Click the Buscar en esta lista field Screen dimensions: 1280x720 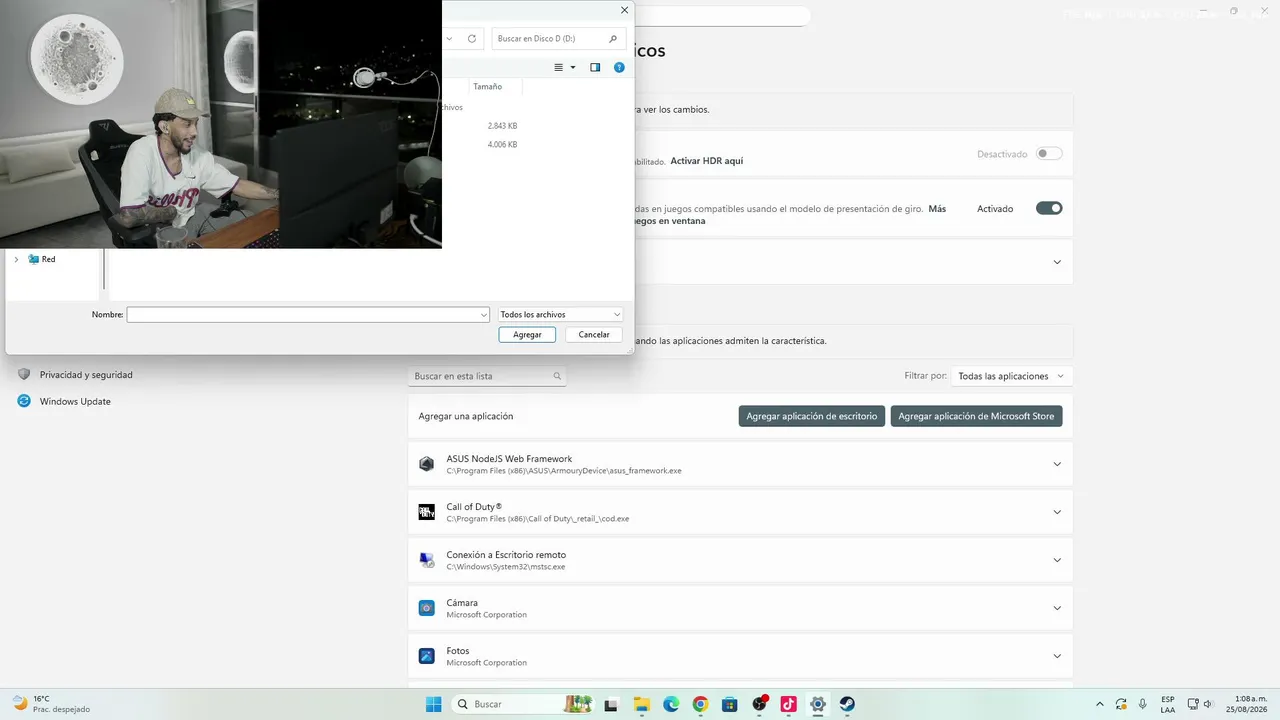tap(487, 376)
